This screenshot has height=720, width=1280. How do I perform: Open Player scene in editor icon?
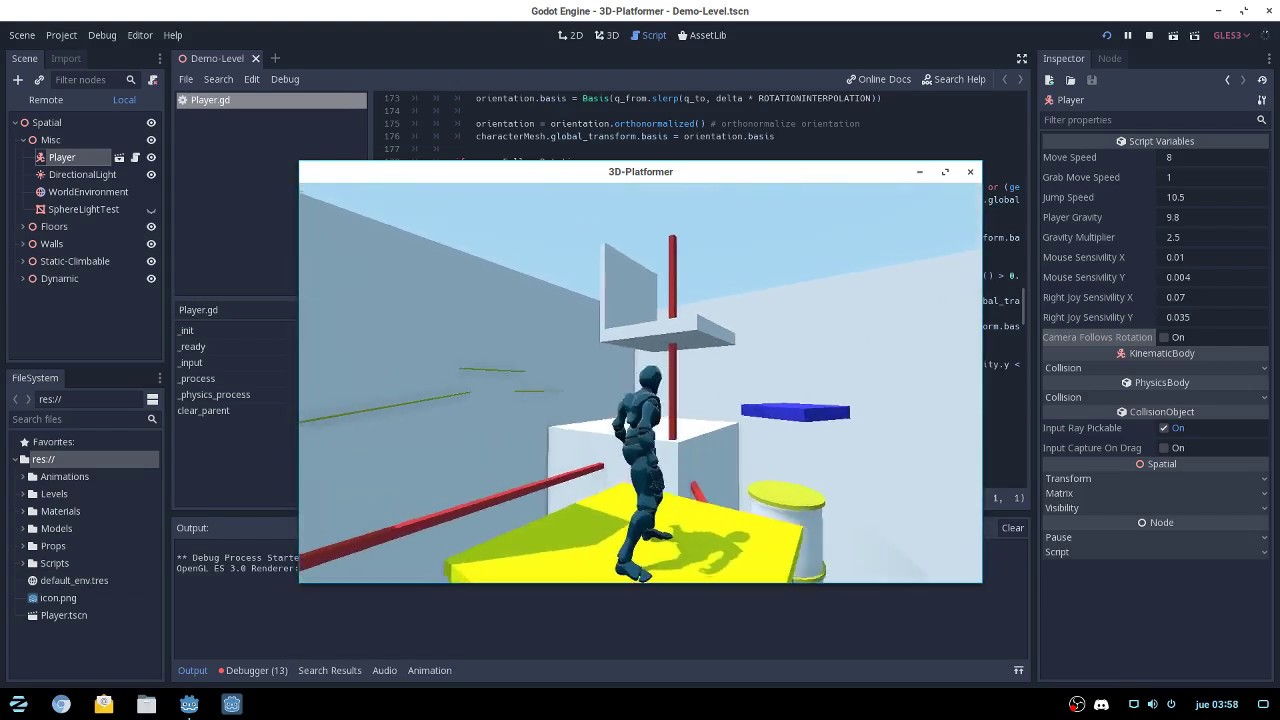coord(119,158)
